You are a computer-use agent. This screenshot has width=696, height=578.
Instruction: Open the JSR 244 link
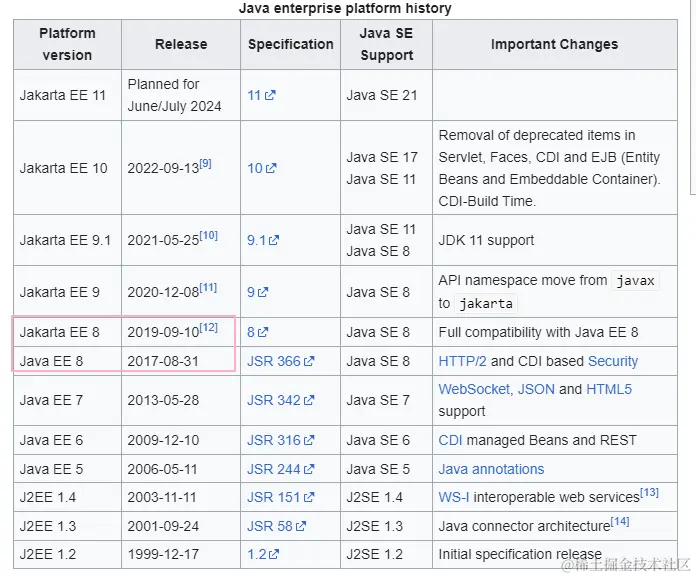(x=281, y=469)
